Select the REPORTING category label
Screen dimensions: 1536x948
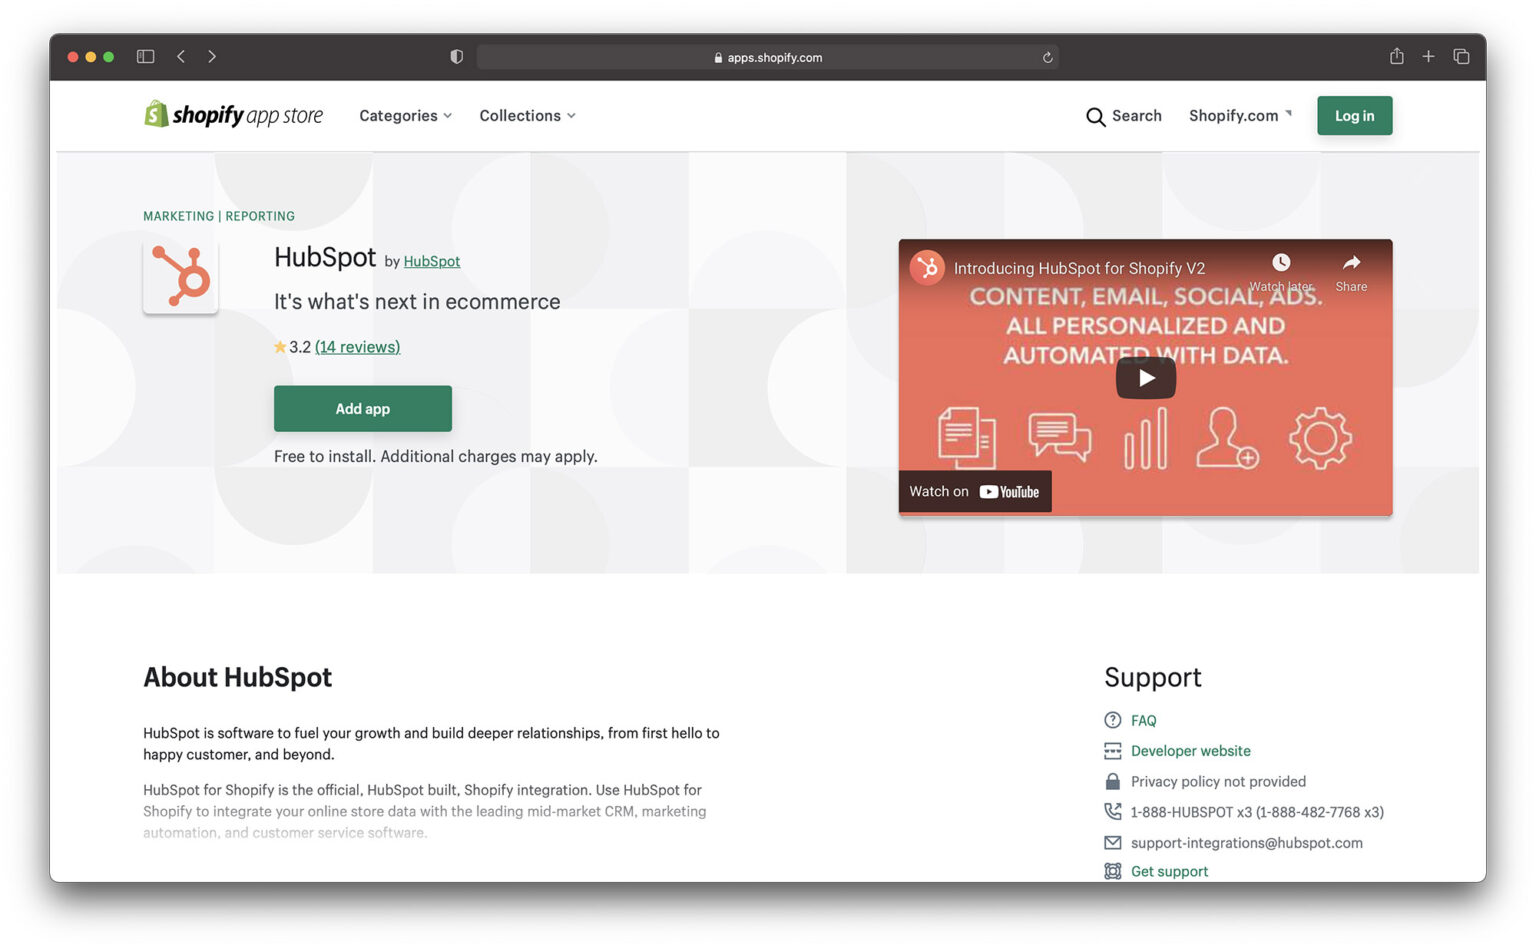point(259,216)
